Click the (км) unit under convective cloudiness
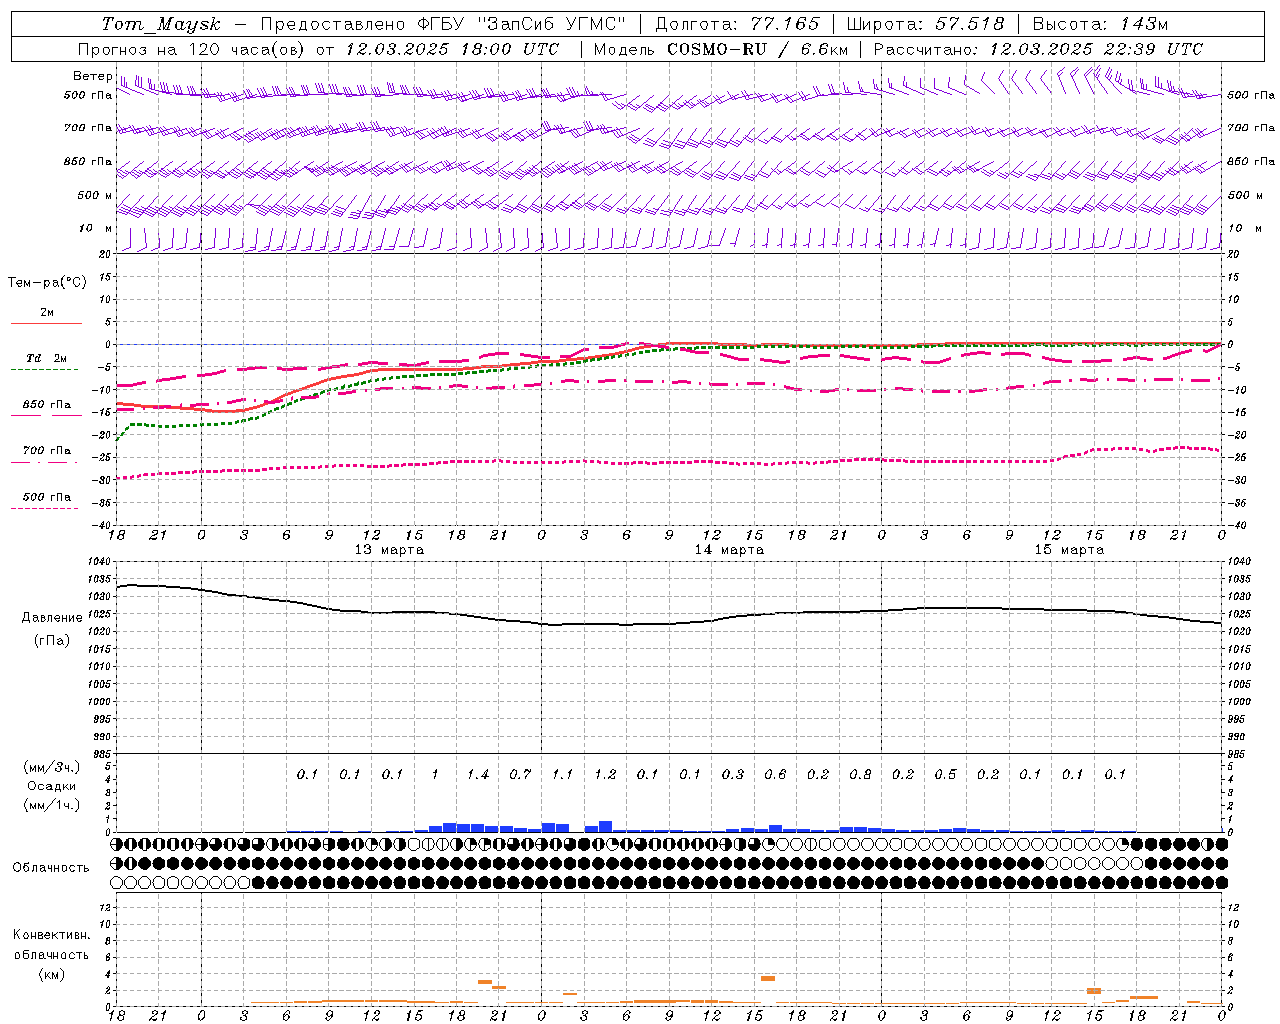The height and width of the screenshot is (1024, 1280). click(x=51, y=974)
